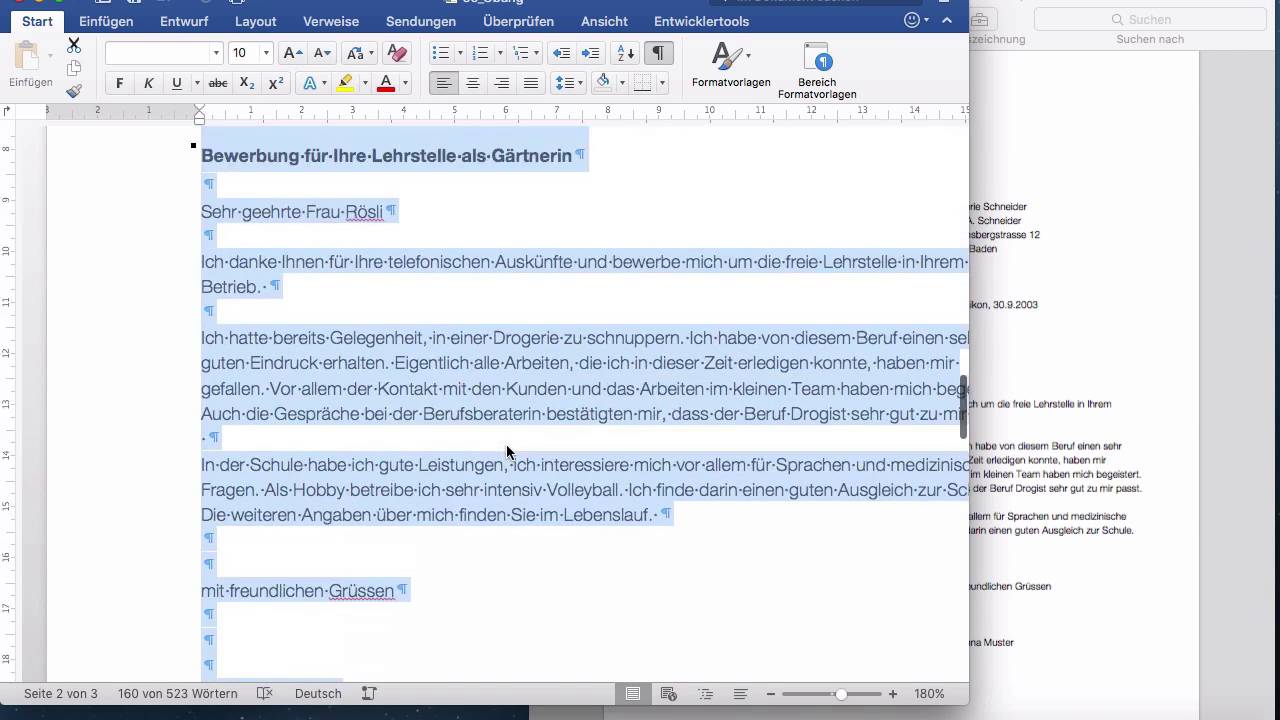Open the font size dropdown
The height and width of the screenshot is (720, 1280).
click(265, 53)
